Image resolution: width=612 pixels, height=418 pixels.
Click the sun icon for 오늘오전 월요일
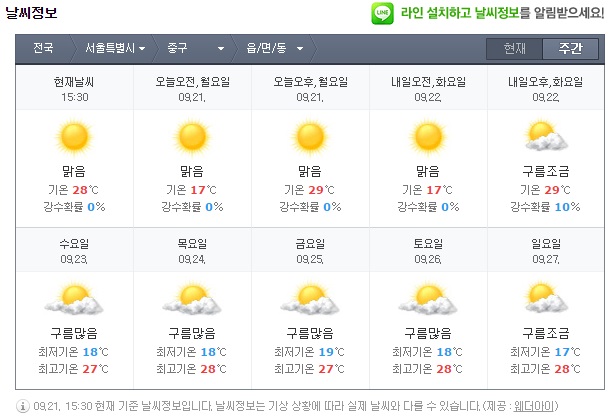[191, 136]
